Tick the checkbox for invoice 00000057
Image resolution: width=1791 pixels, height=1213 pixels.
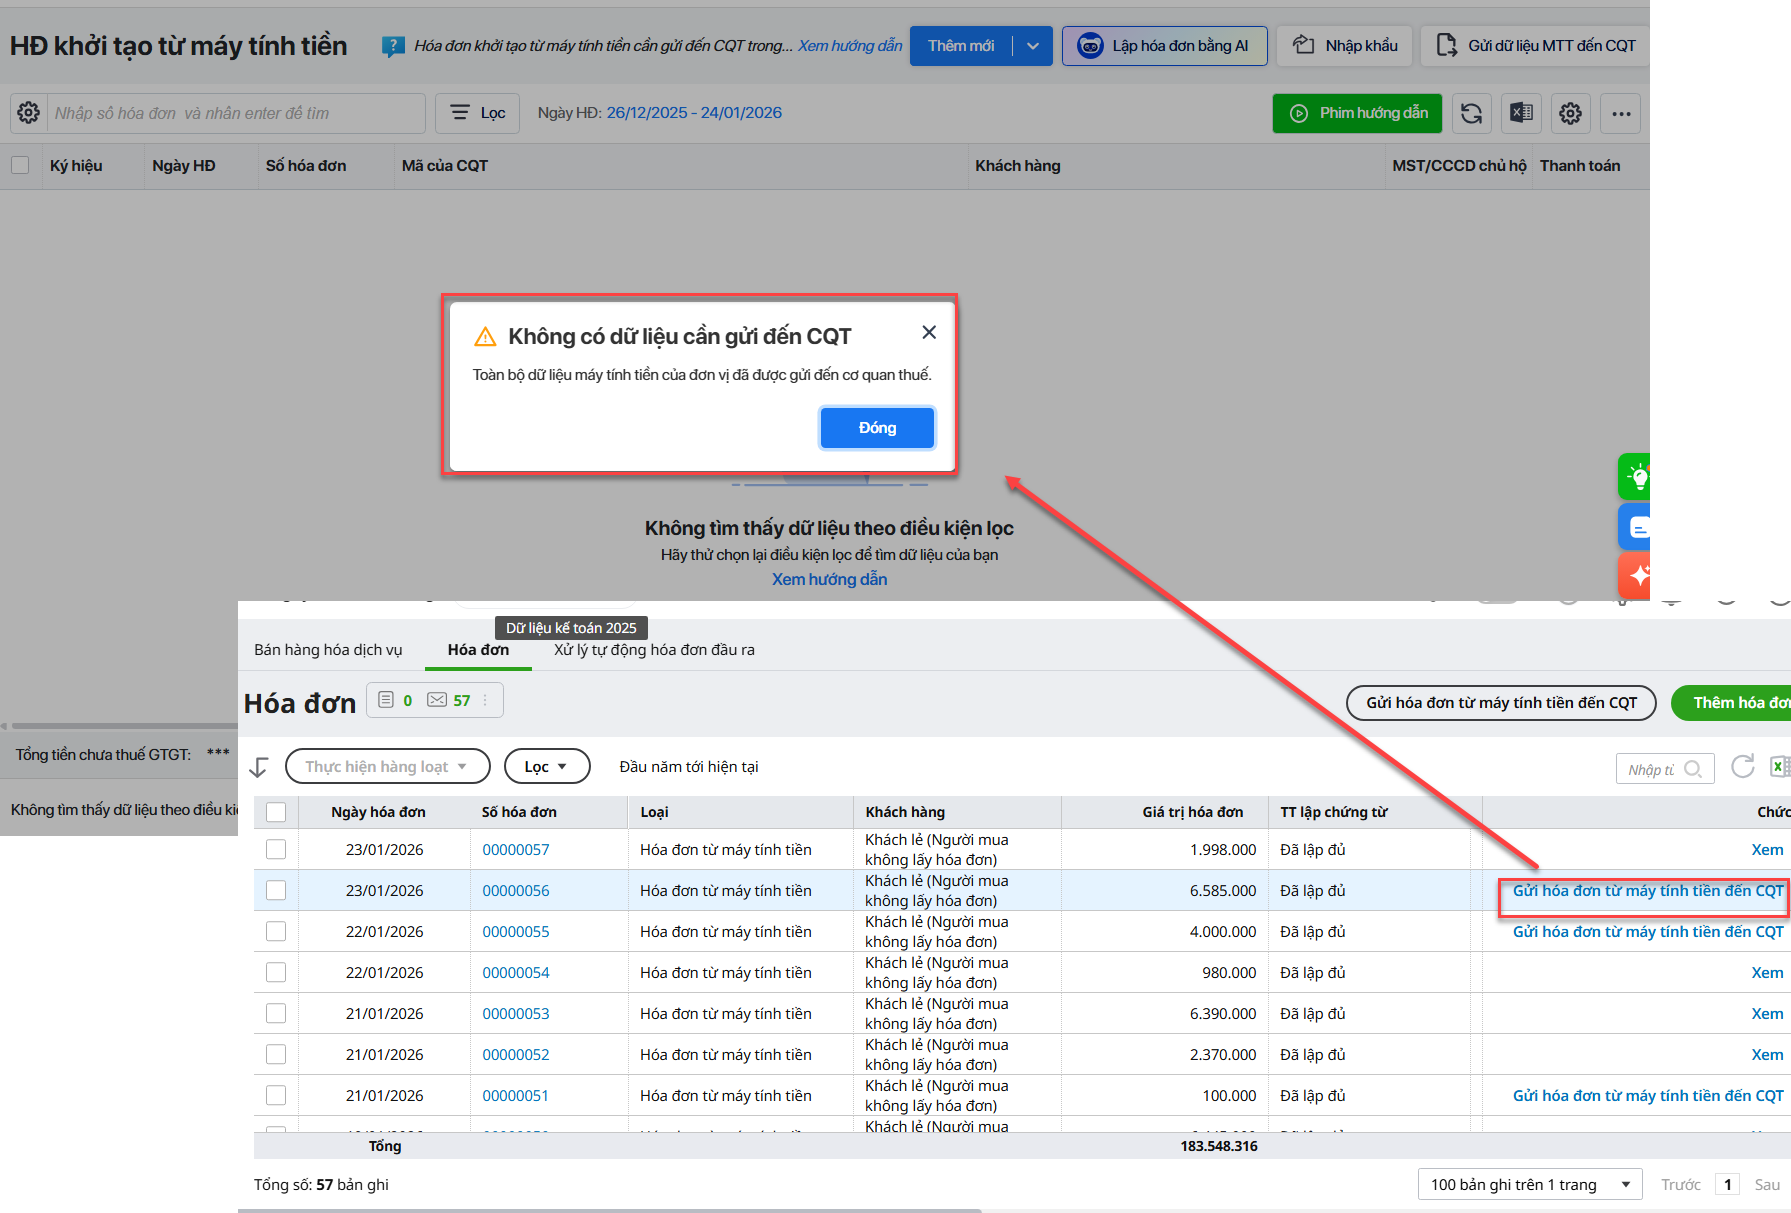pyautogui.click(x=276, y=850)
